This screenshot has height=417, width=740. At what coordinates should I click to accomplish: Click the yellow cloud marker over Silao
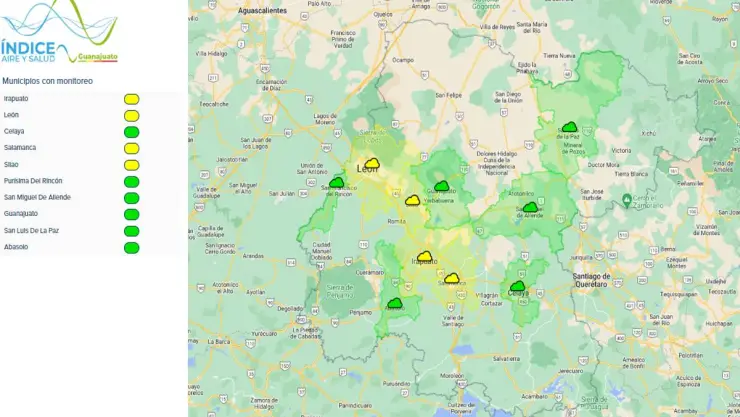[412, 200]
